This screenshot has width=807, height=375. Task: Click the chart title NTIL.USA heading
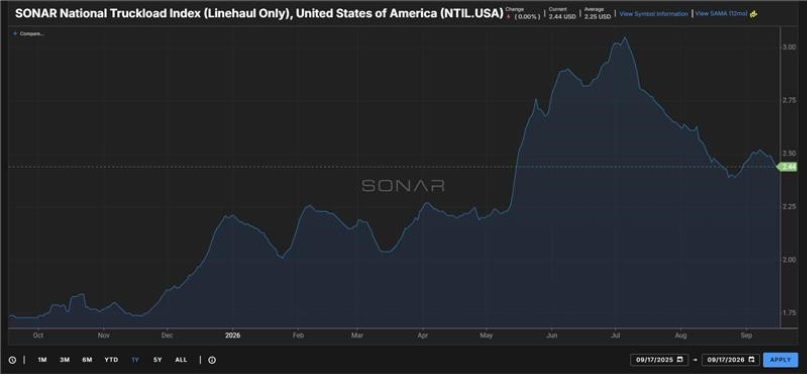[259, 14]
